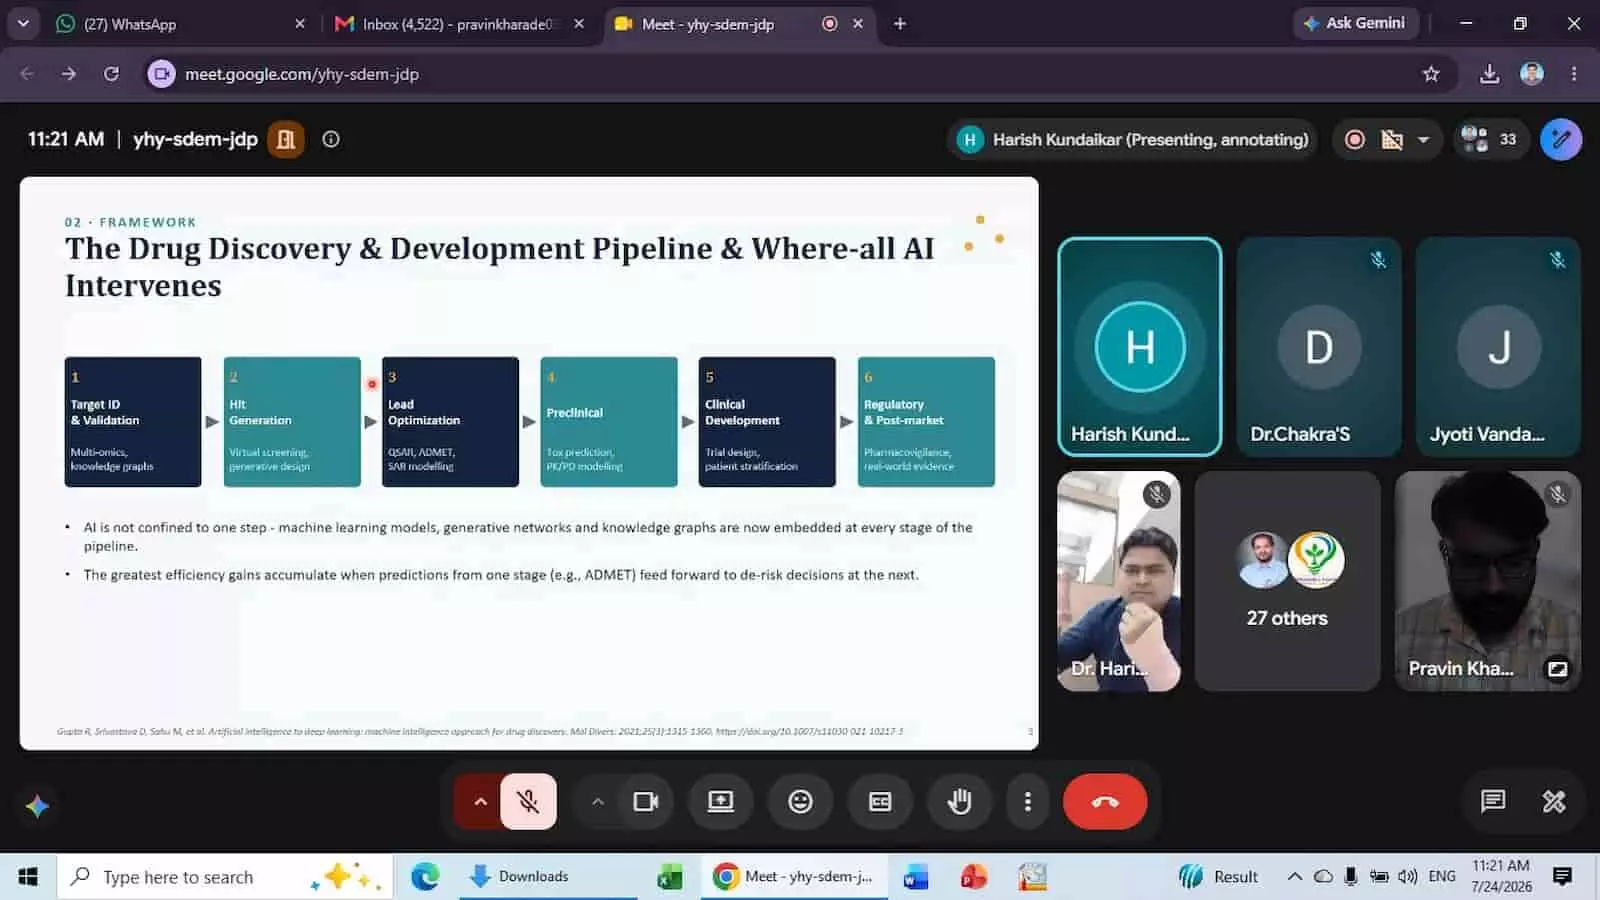Click the Harish Kundaikar presenting label
The width and height of the screenshot is (1600, 900).
pos(1133,139)
